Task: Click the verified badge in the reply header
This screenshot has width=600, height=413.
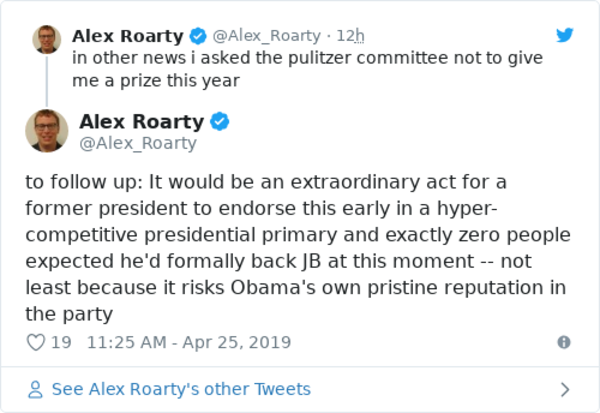Action: pos(198,36)
